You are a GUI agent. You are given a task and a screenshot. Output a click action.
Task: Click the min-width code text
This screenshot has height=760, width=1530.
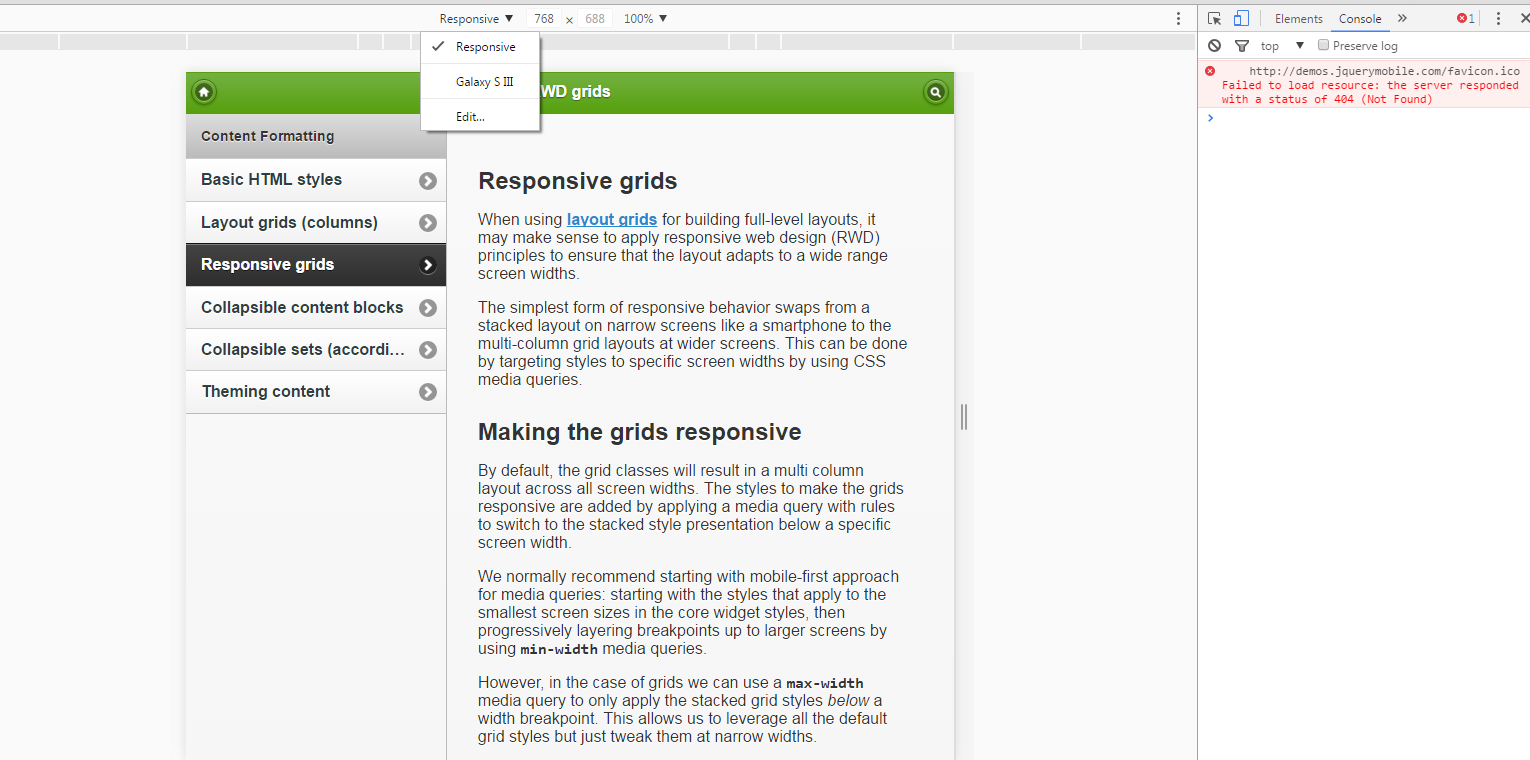tap(559, 649)
